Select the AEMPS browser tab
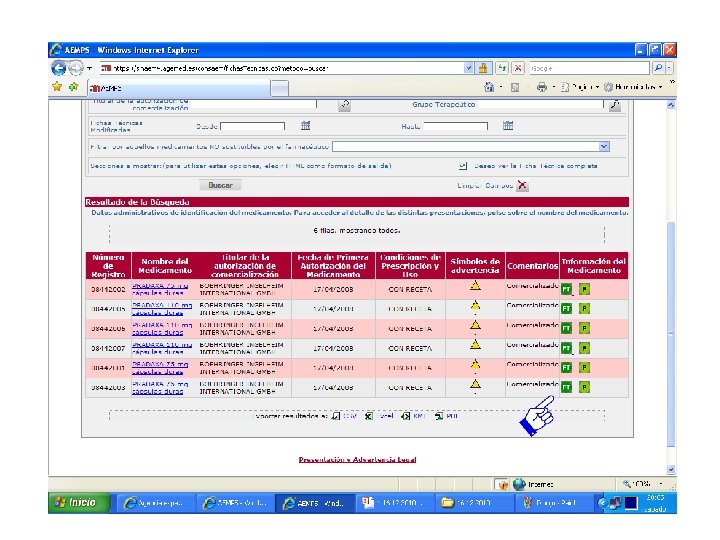The image size is (720, 540). (179, 88)
